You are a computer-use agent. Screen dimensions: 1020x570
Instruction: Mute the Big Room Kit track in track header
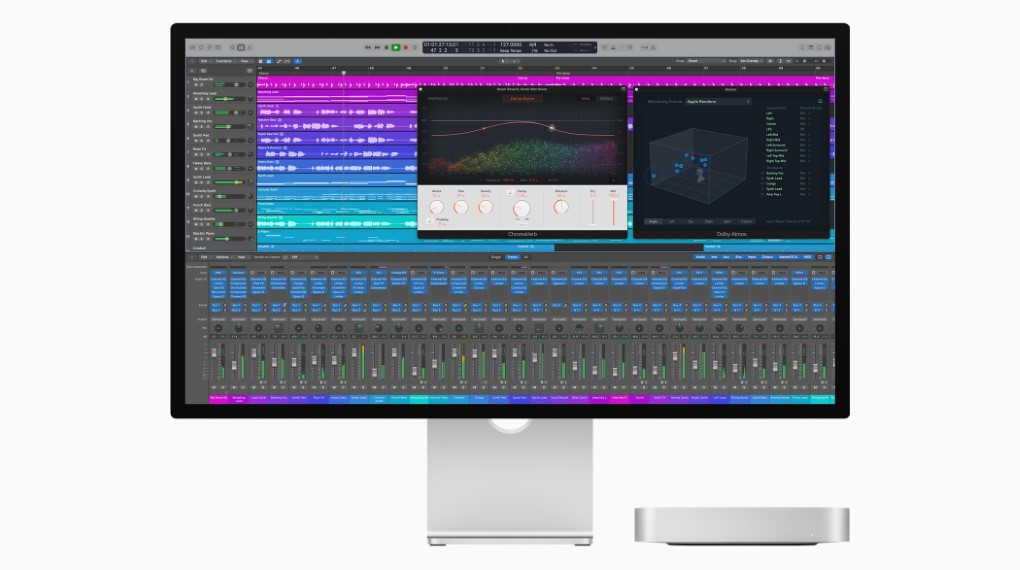pyautogui.click(x=196, y=85)
